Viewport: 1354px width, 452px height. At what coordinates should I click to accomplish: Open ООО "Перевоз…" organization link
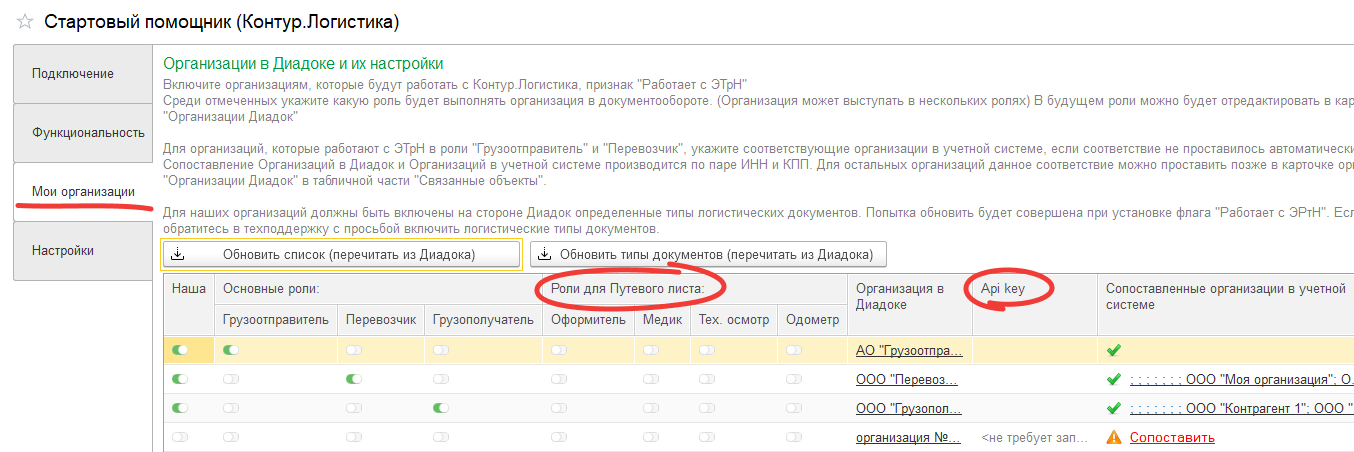point(907,380)
